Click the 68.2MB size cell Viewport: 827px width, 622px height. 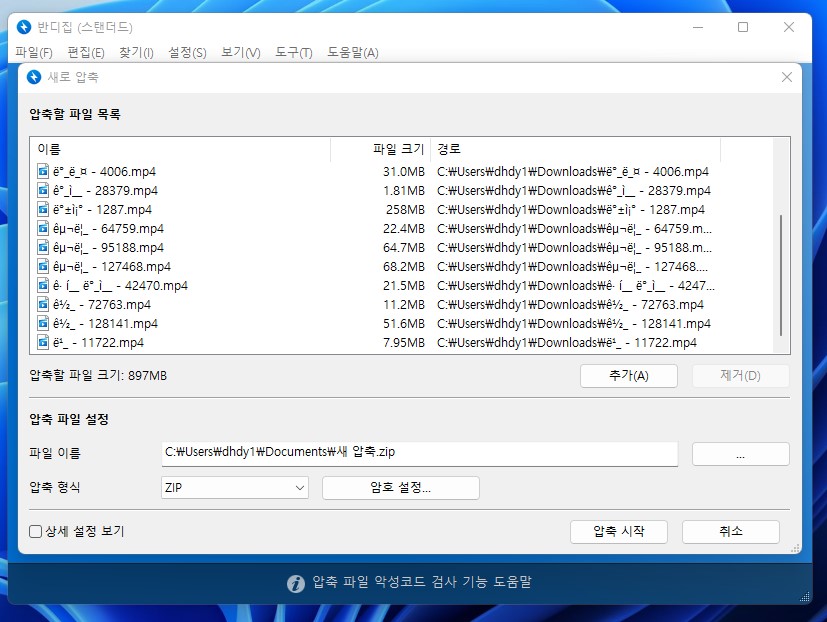(x=403, y=266)
